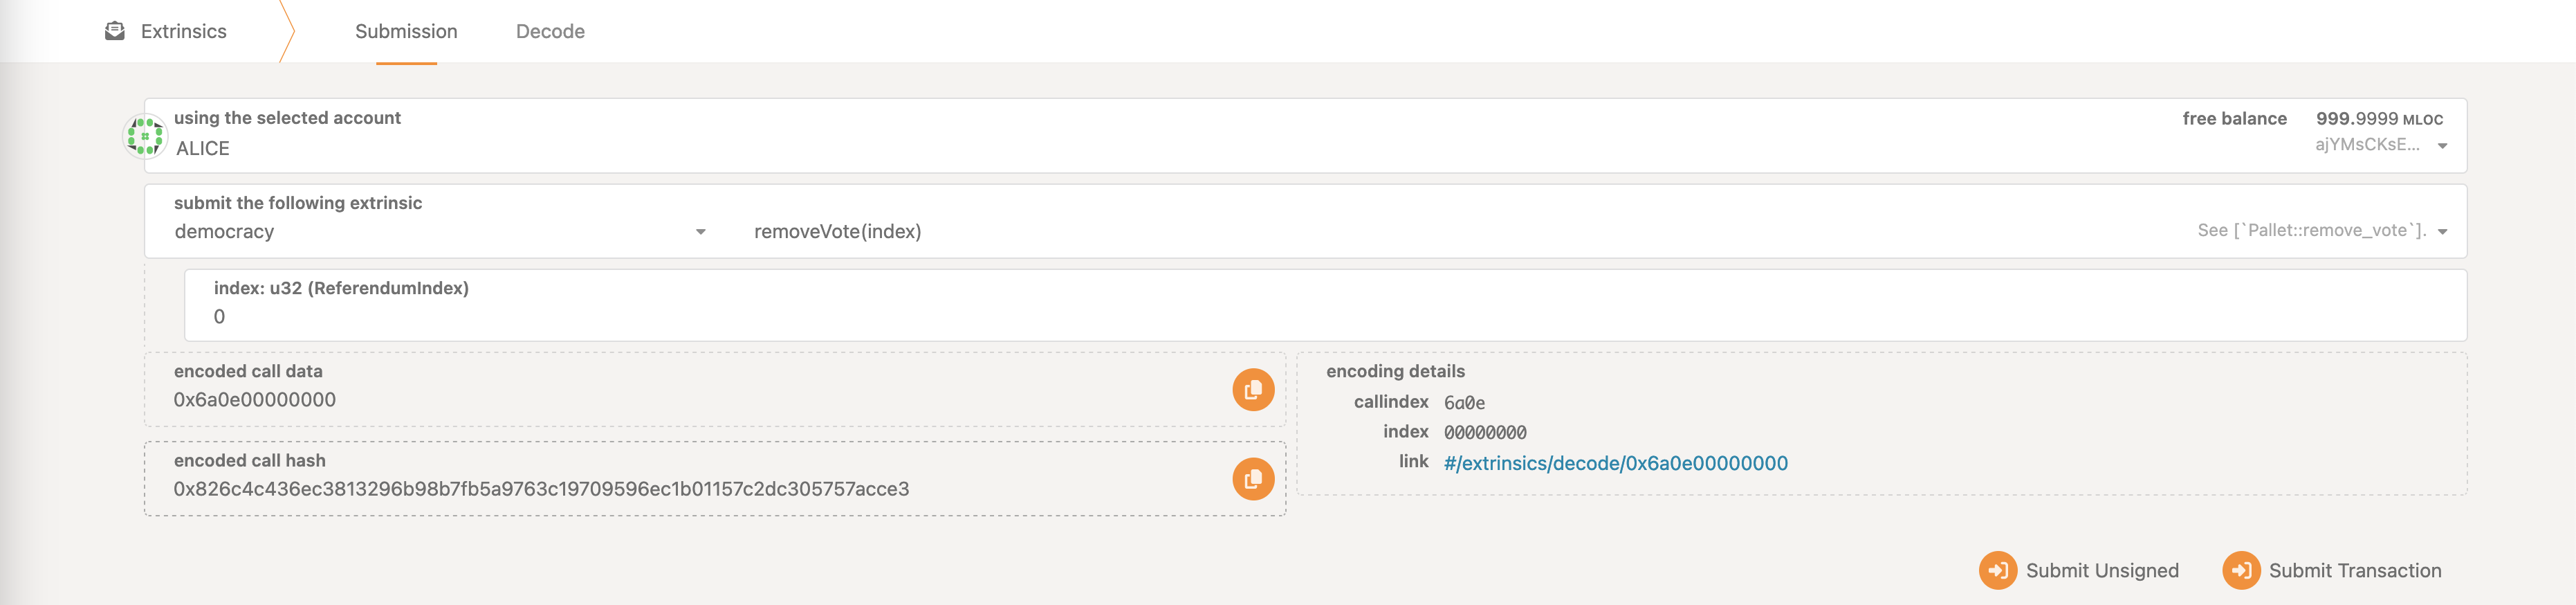The image size is (2576, 605).
Task: Switch to the Decode tab
Action: pyautogui.click(x=550, y=31)
